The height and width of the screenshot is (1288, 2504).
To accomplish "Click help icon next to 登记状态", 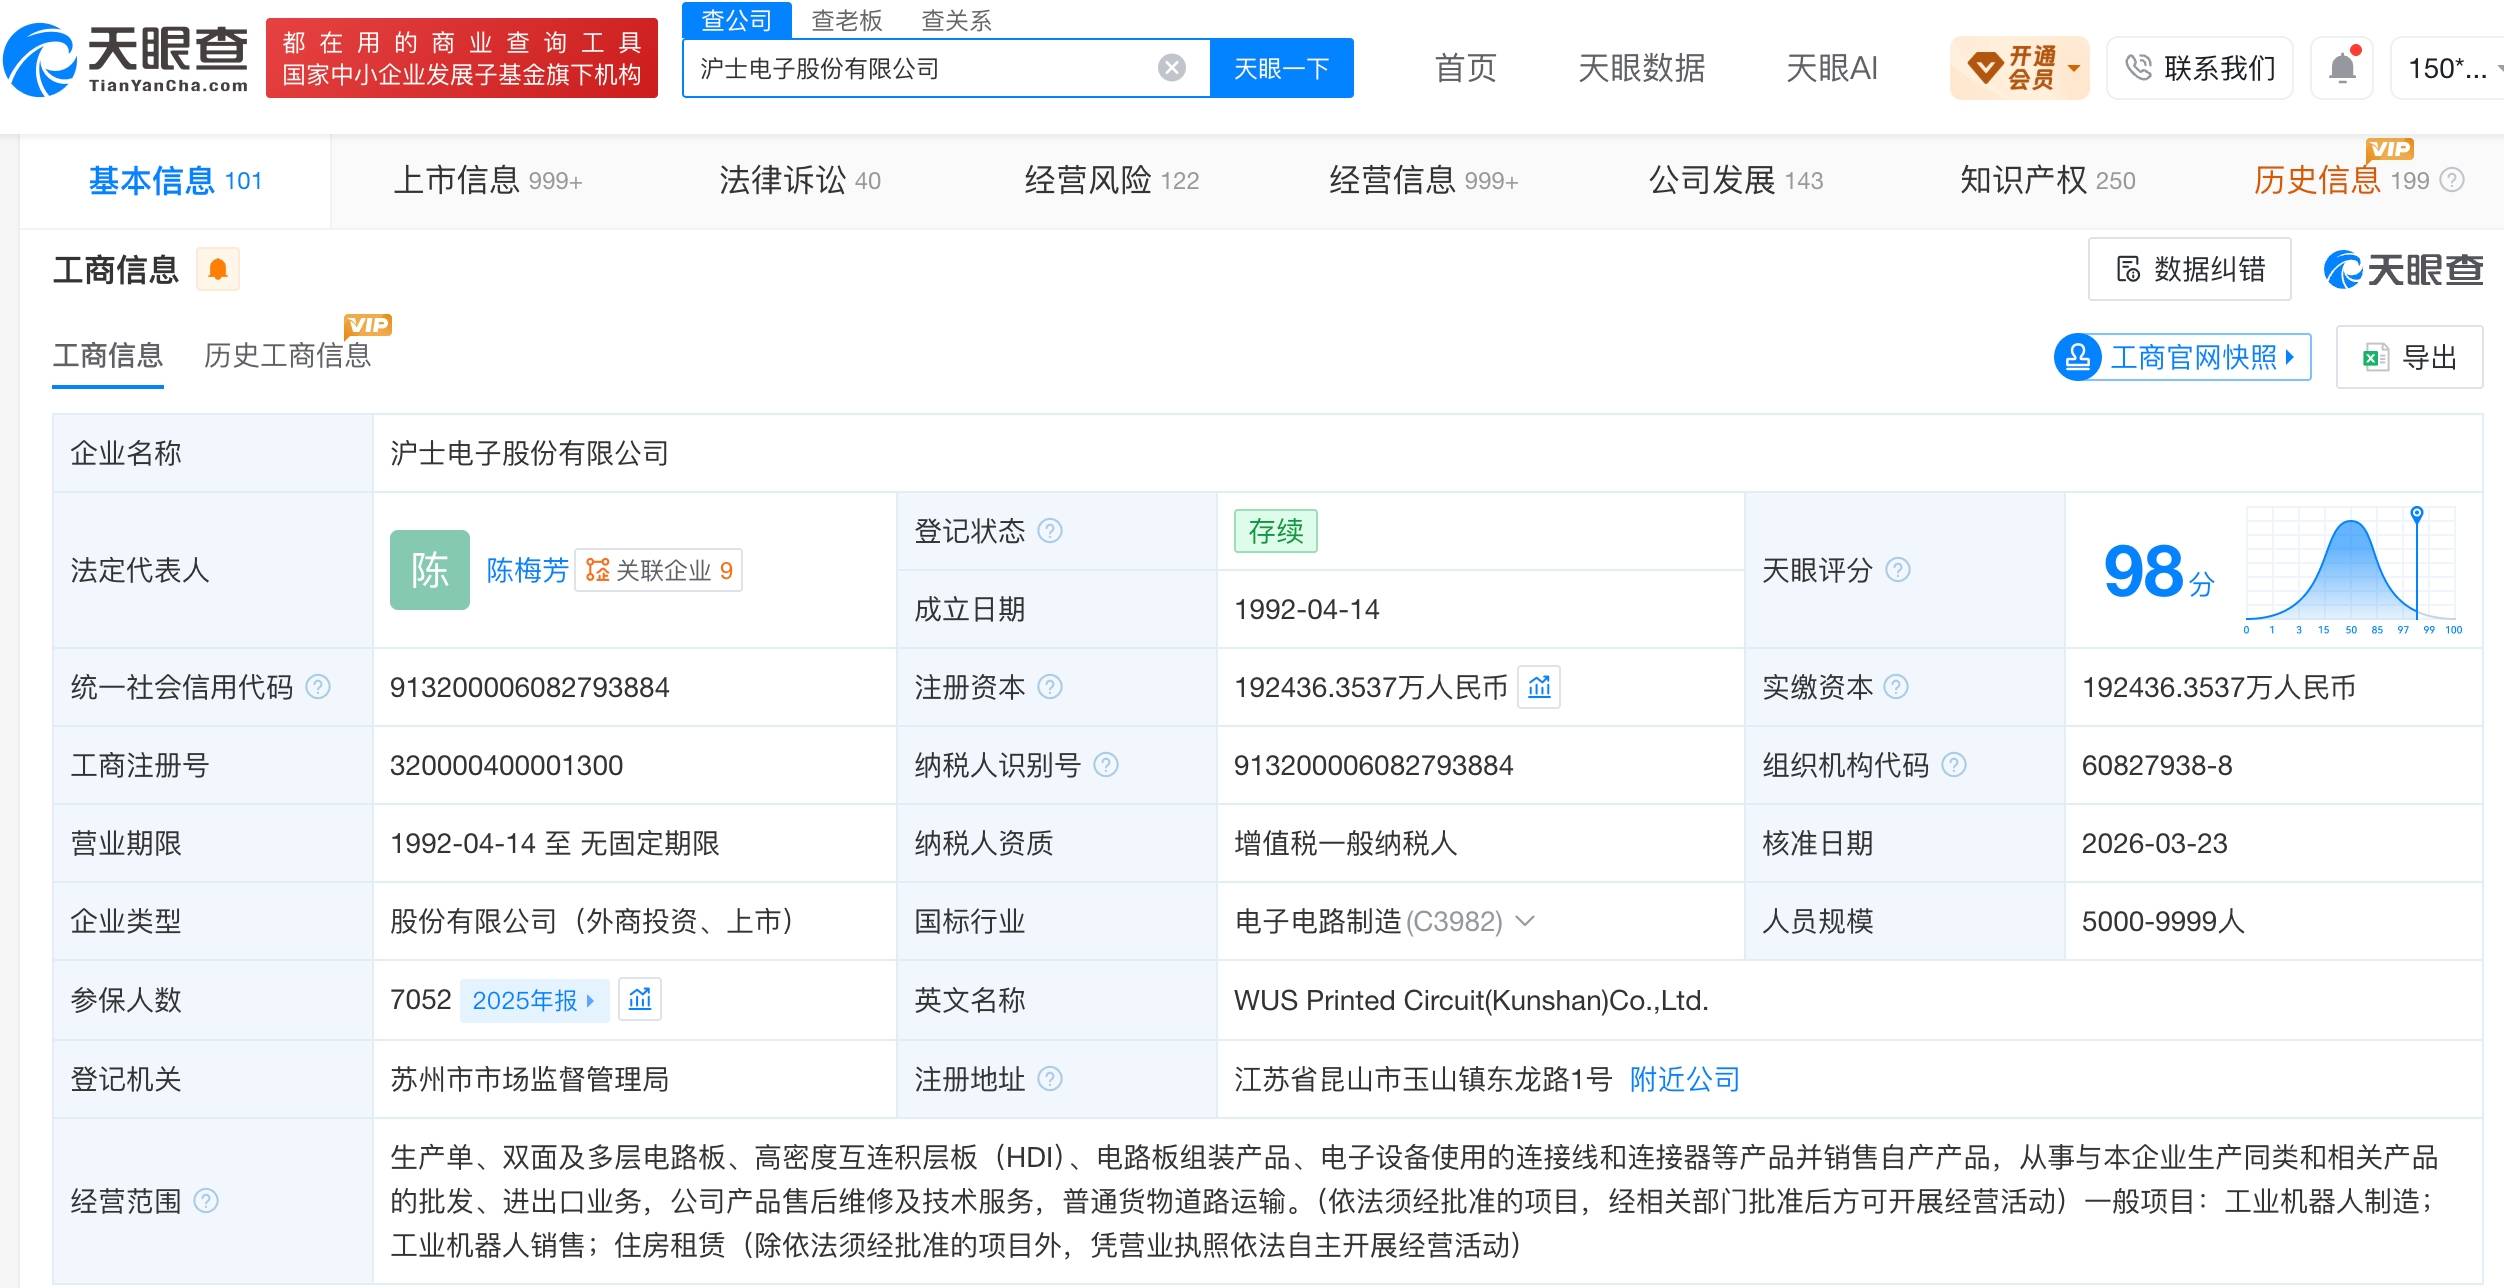I will [1049, 530].
